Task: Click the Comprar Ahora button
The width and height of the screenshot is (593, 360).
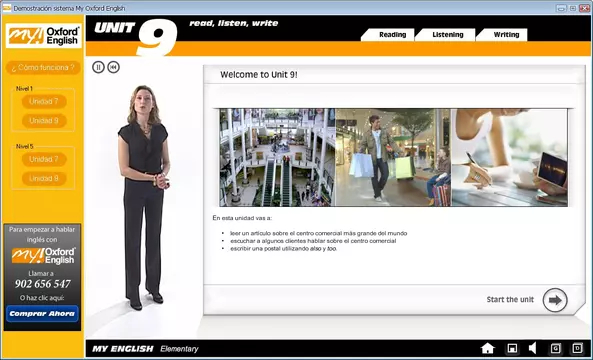Action: point(42,314)
